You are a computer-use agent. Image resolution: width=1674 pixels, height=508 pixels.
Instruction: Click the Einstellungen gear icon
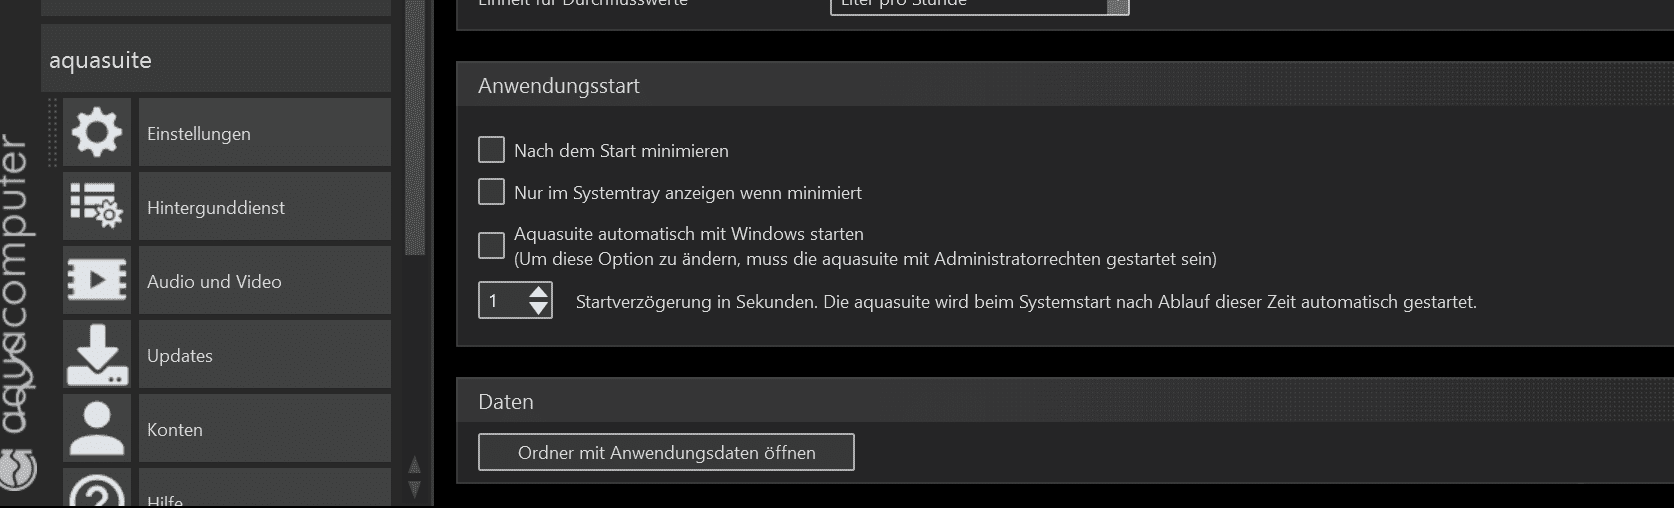(97, 133)
